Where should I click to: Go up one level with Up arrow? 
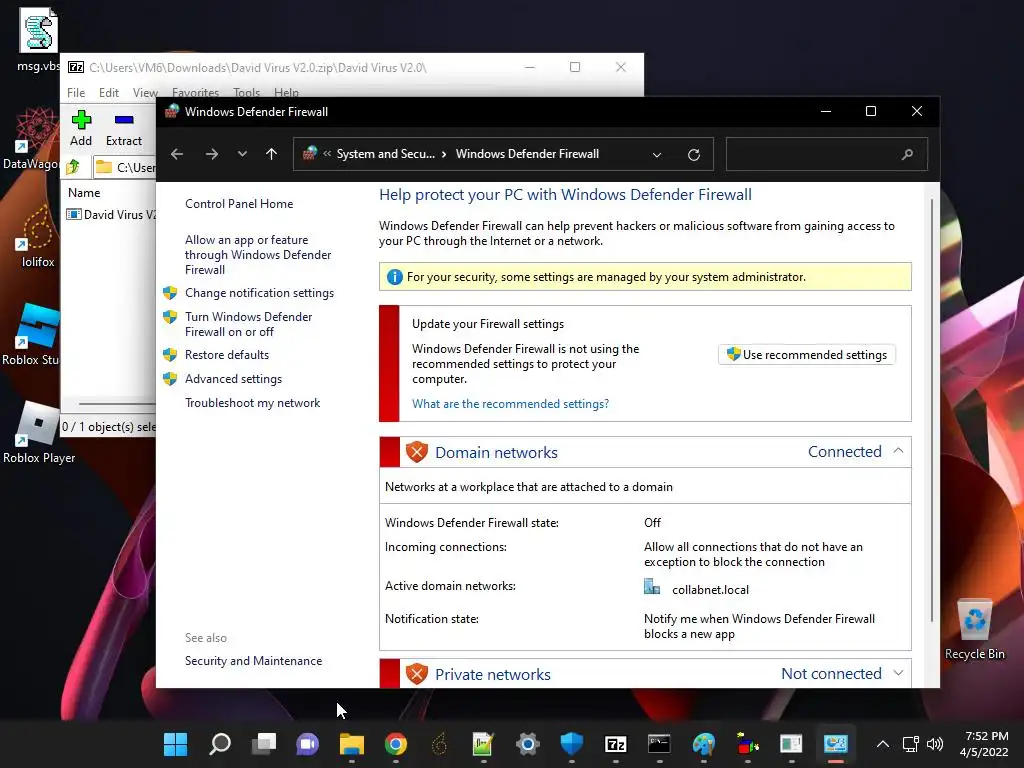(x=272, y=154)
